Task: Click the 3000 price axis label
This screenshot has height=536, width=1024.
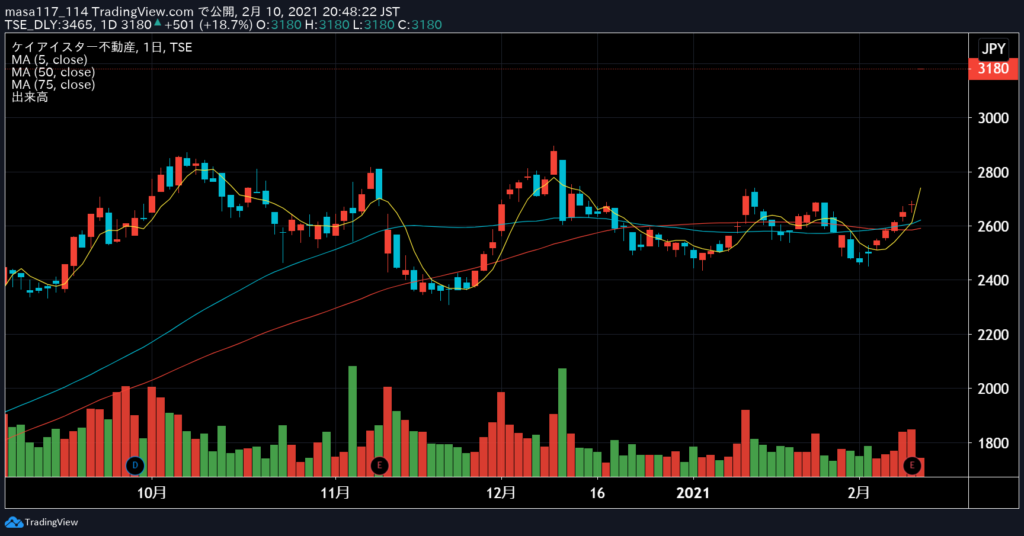Action: coord(993,118)
